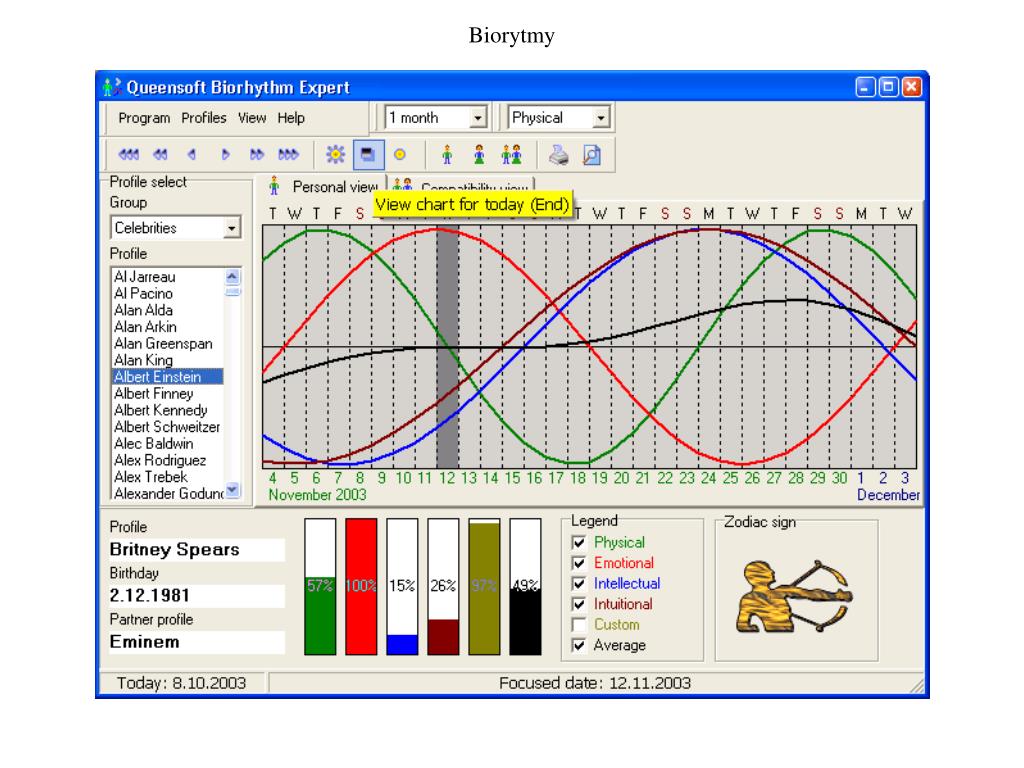Click the triple-right forward navigation arrow
This screenshot has height=768, width=1024.
click(x=288, y=155)
